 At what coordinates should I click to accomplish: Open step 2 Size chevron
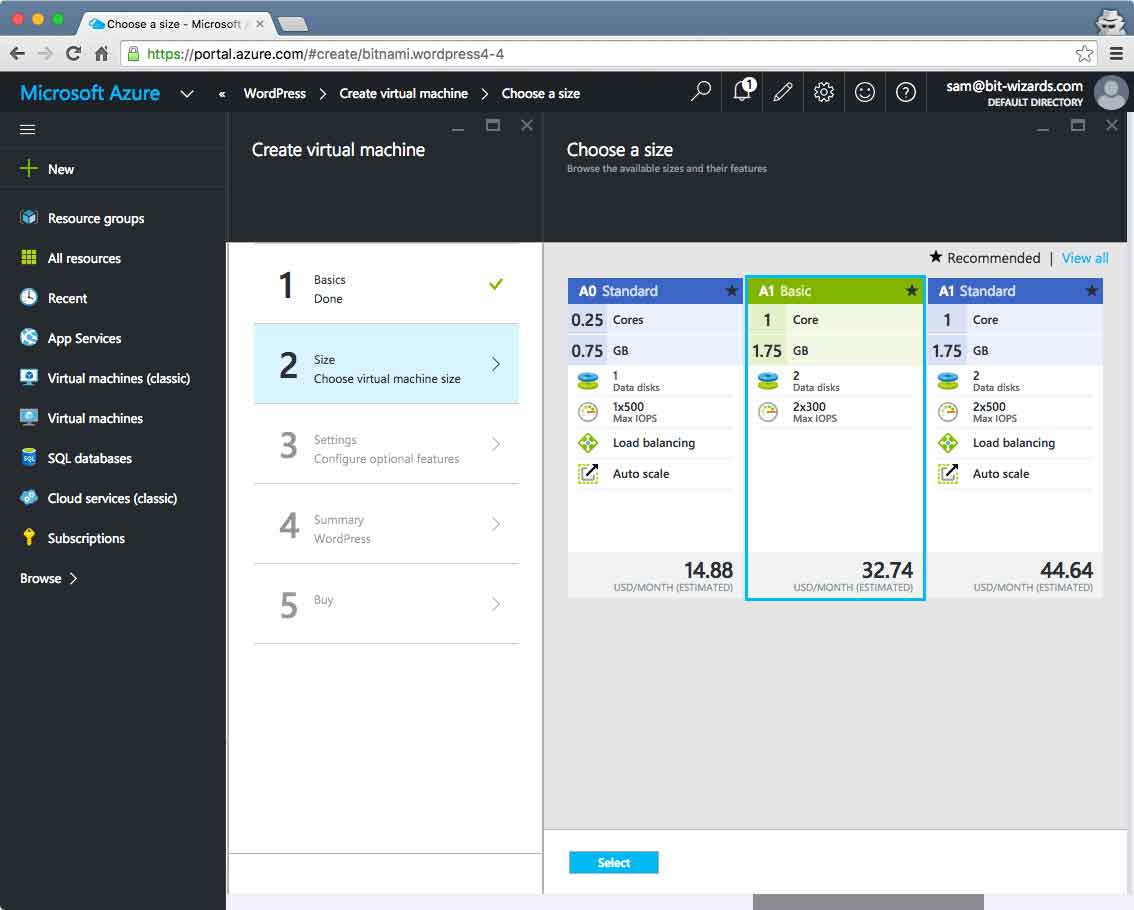tap(496, 363)
